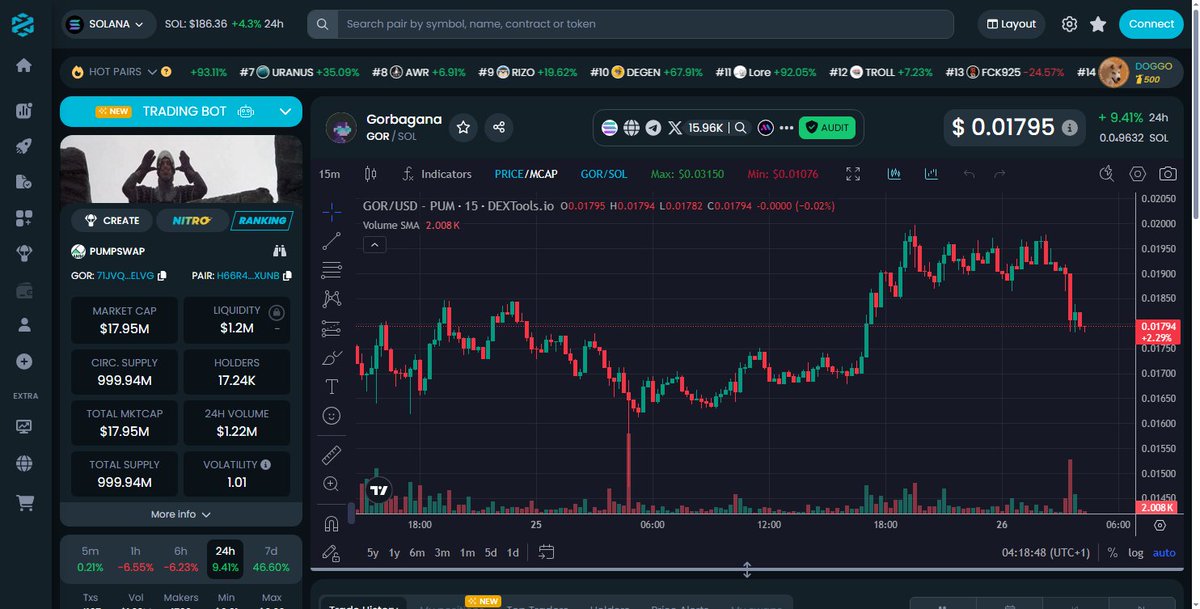Screen dimensions: 1200x609
Task: Open the SOLANA chain dropdown
Action: tap(108, 24)
